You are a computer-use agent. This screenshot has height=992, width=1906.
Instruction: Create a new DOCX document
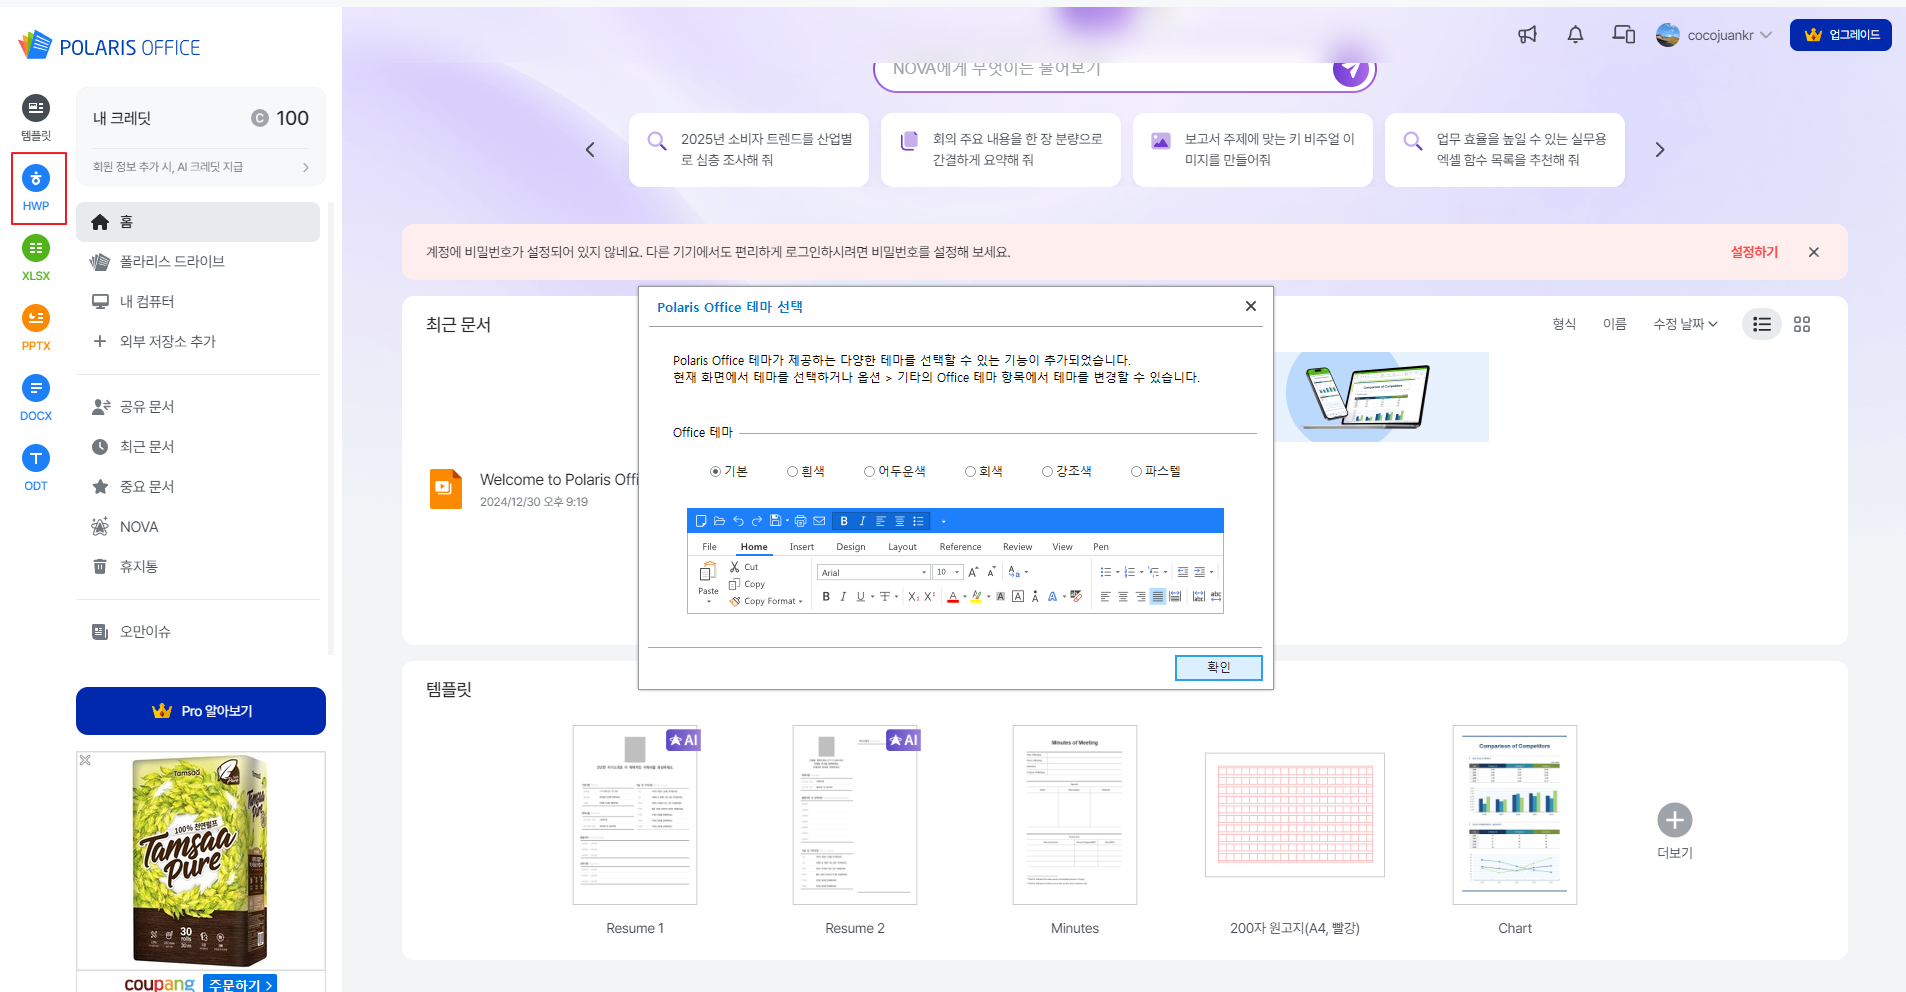[x=36, y=398]
